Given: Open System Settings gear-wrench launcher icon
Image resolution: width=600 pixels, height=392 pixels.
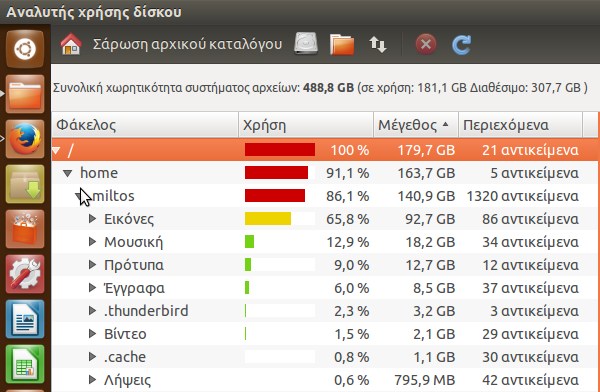Looking at the screenshot, I should pyautogui.click(x=25, y=274).
